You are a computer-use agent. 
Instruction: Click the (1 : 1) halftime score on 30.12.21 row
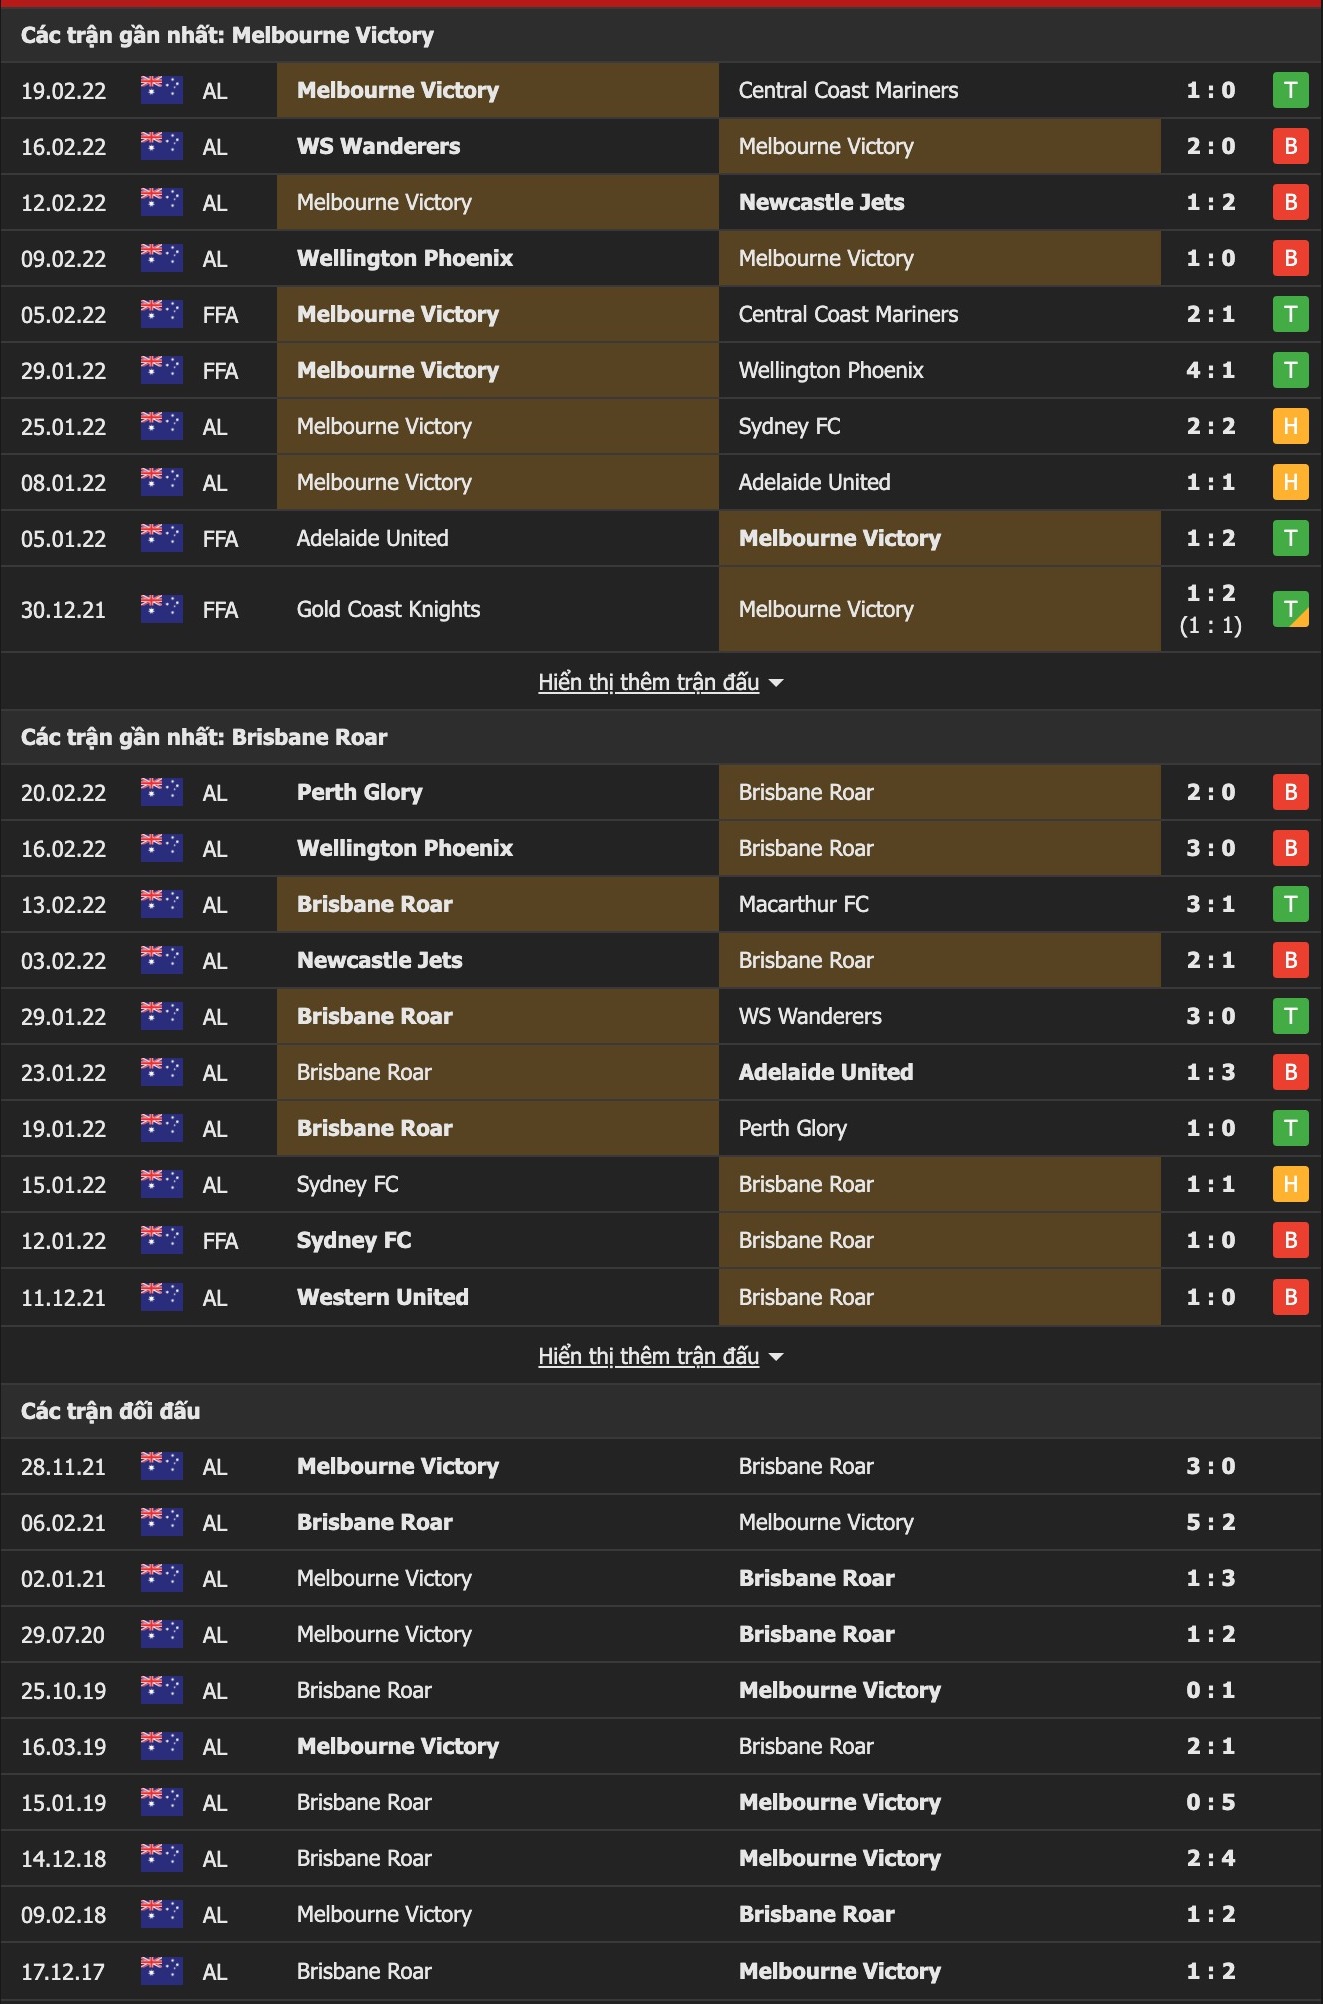[x=1210, y=626]
